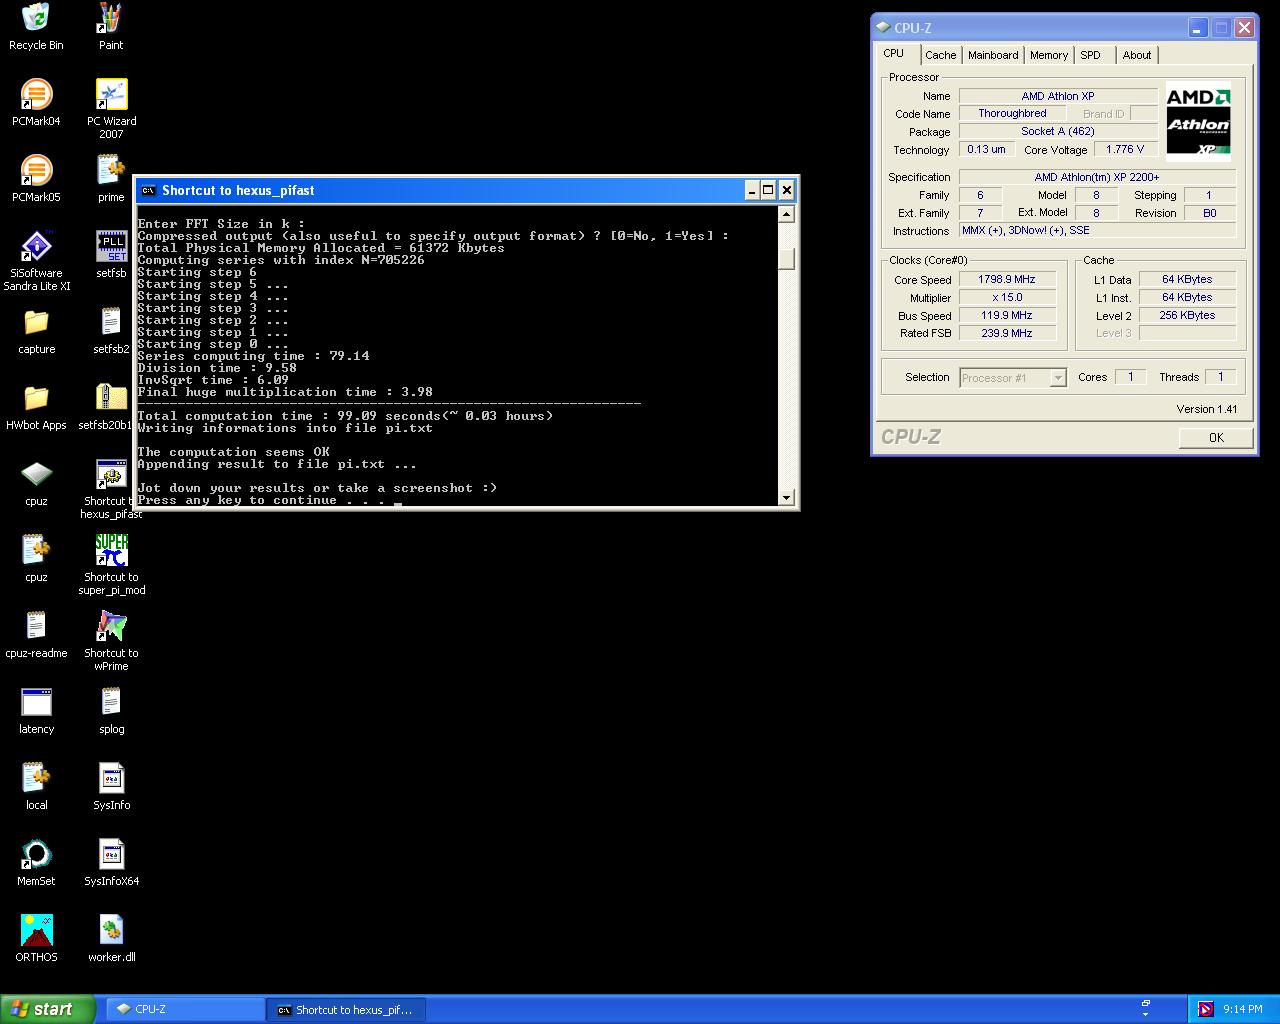Click the Thoroughbred code name field
The height and width of the screenshot is (1024, 1280).
point(1013,113)
